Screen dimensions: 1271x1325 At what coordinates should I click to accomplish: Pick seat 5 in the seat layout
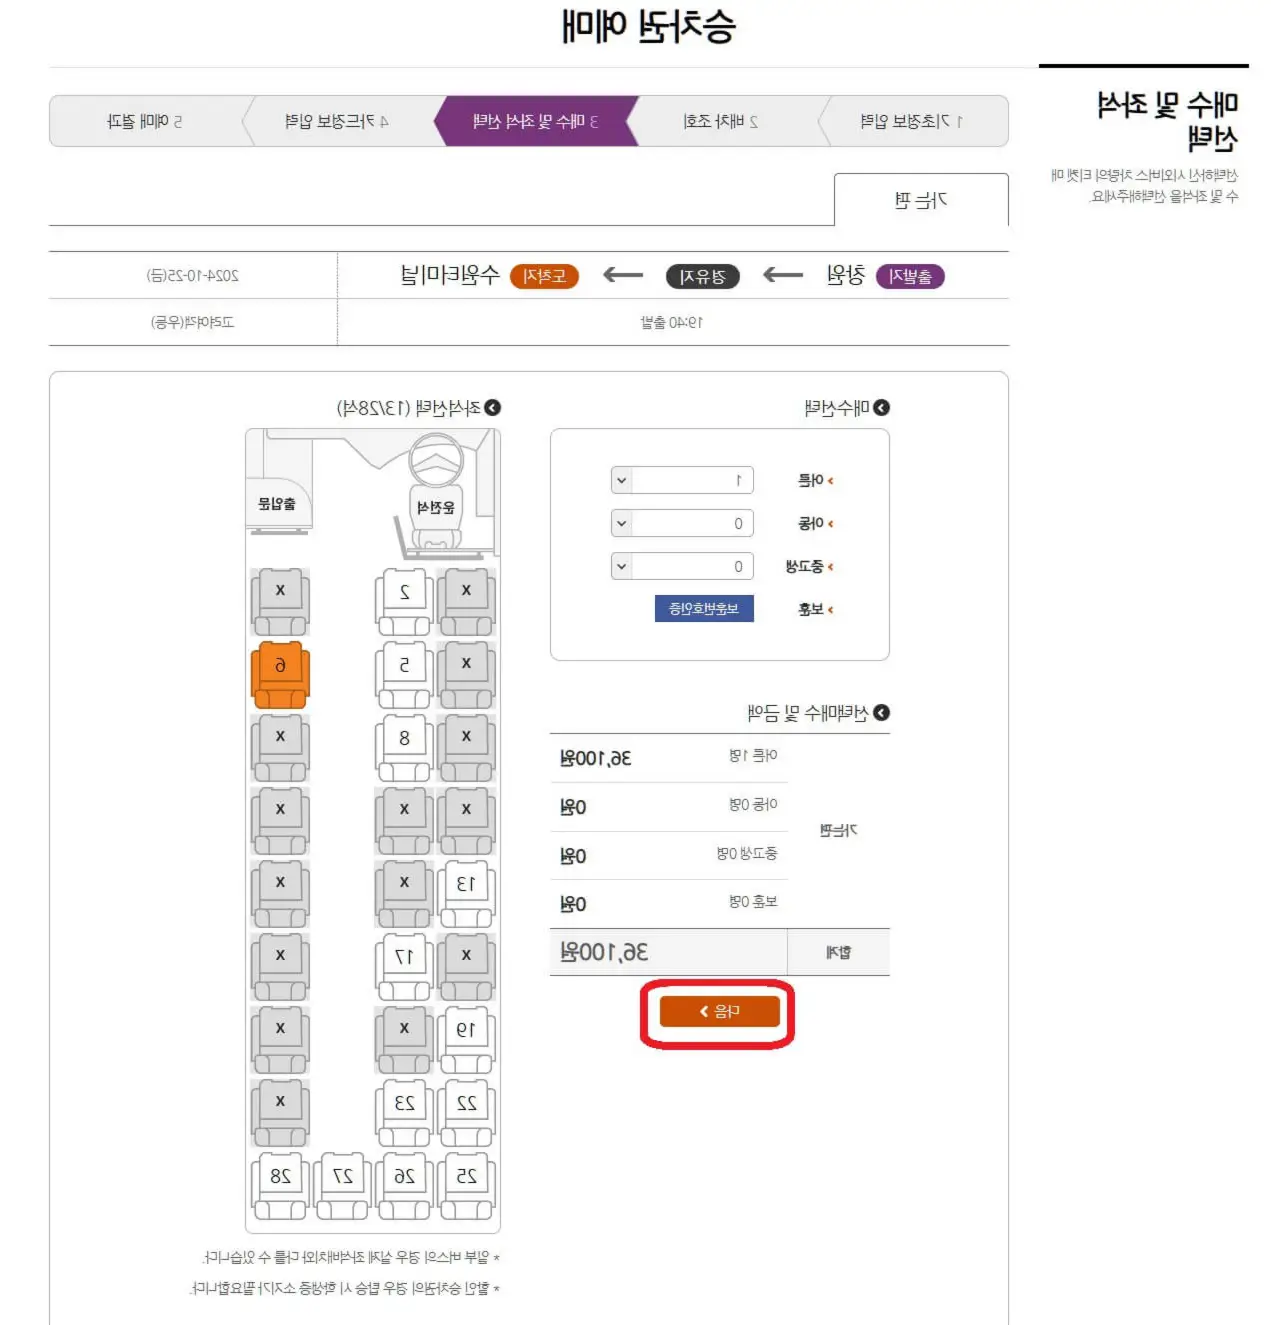click(x=404, y=674)
